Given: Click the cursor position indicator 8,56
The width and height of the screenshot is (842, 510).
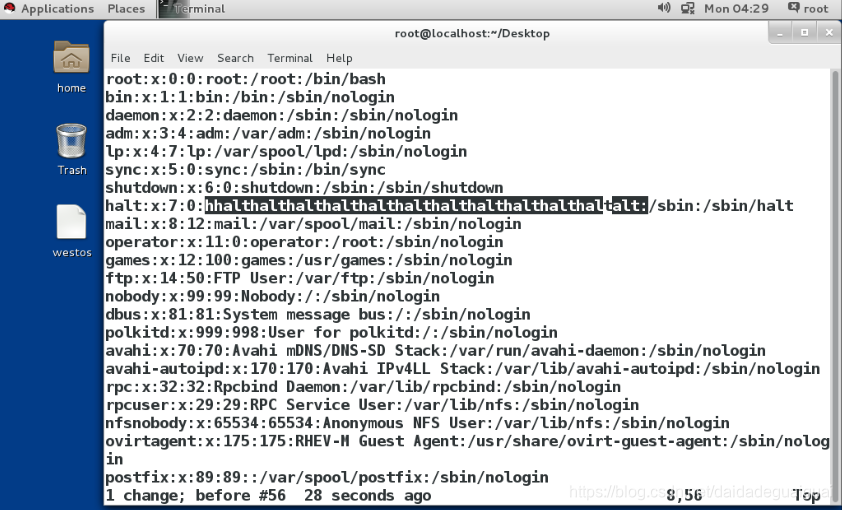Looking at the screenshot, I should point(684,496).
